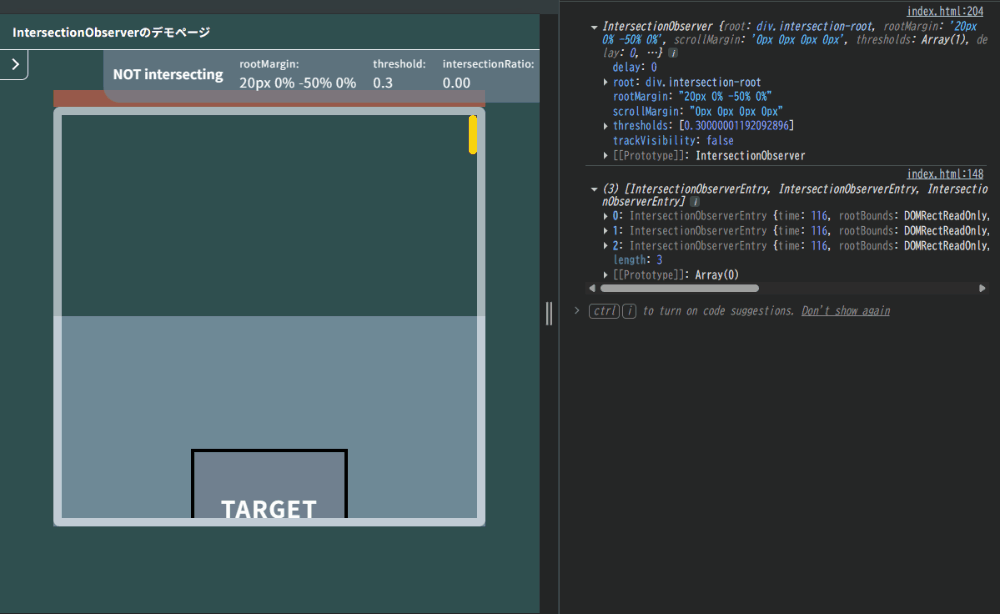
Task: Expand the root: div.intersection-root property
Action: click(x=606, y=82)
